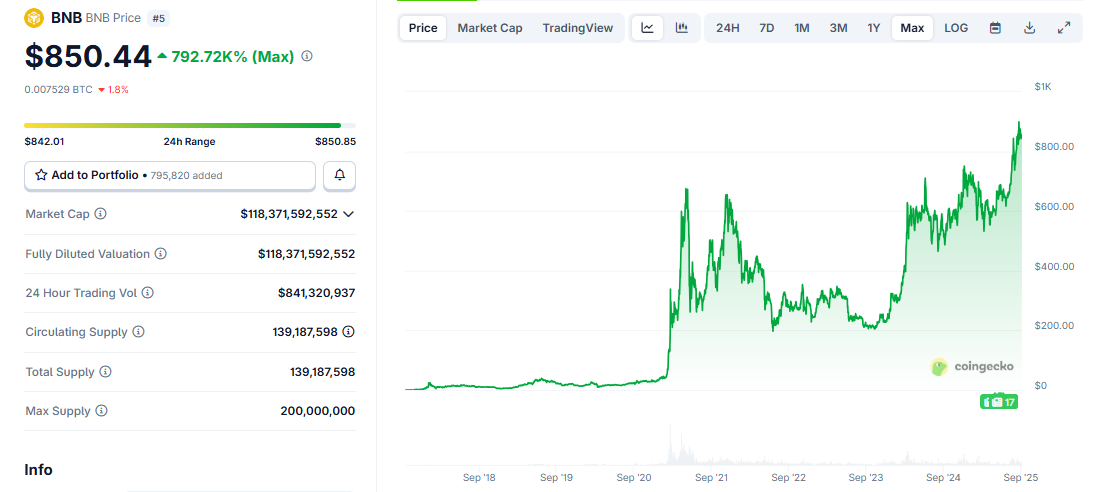Click the Sep '20 axis label
The width and height of the screenshot is (1096, 492).
tap(635, 478)
